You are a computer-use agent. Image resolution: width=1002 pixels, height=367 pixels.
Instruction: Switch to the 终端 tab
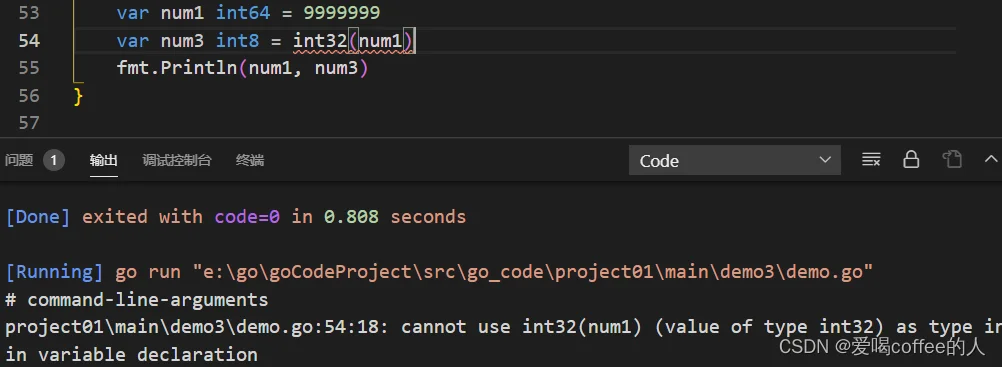click(249, 160)
